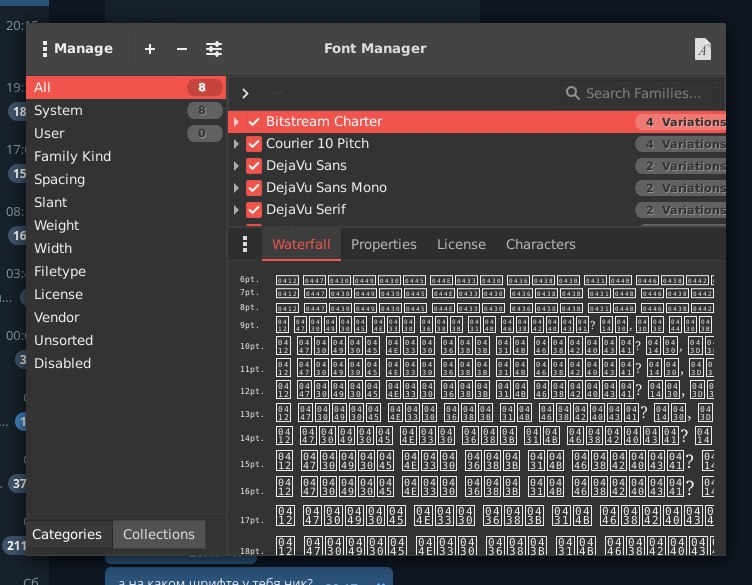Click the Search Families field

(x=640, y=93)
